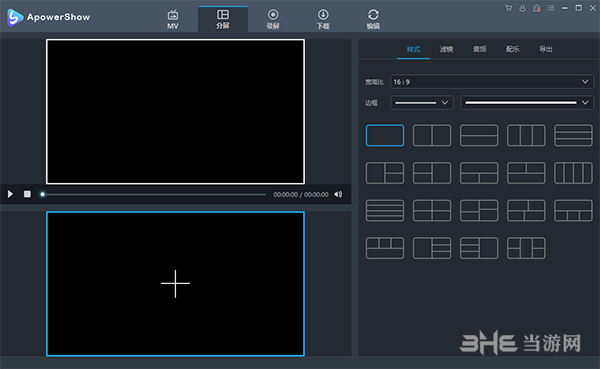Open the 16:9 aspect ratio dropdown
The width and height of the screenshot is (600, 369).
492,82
